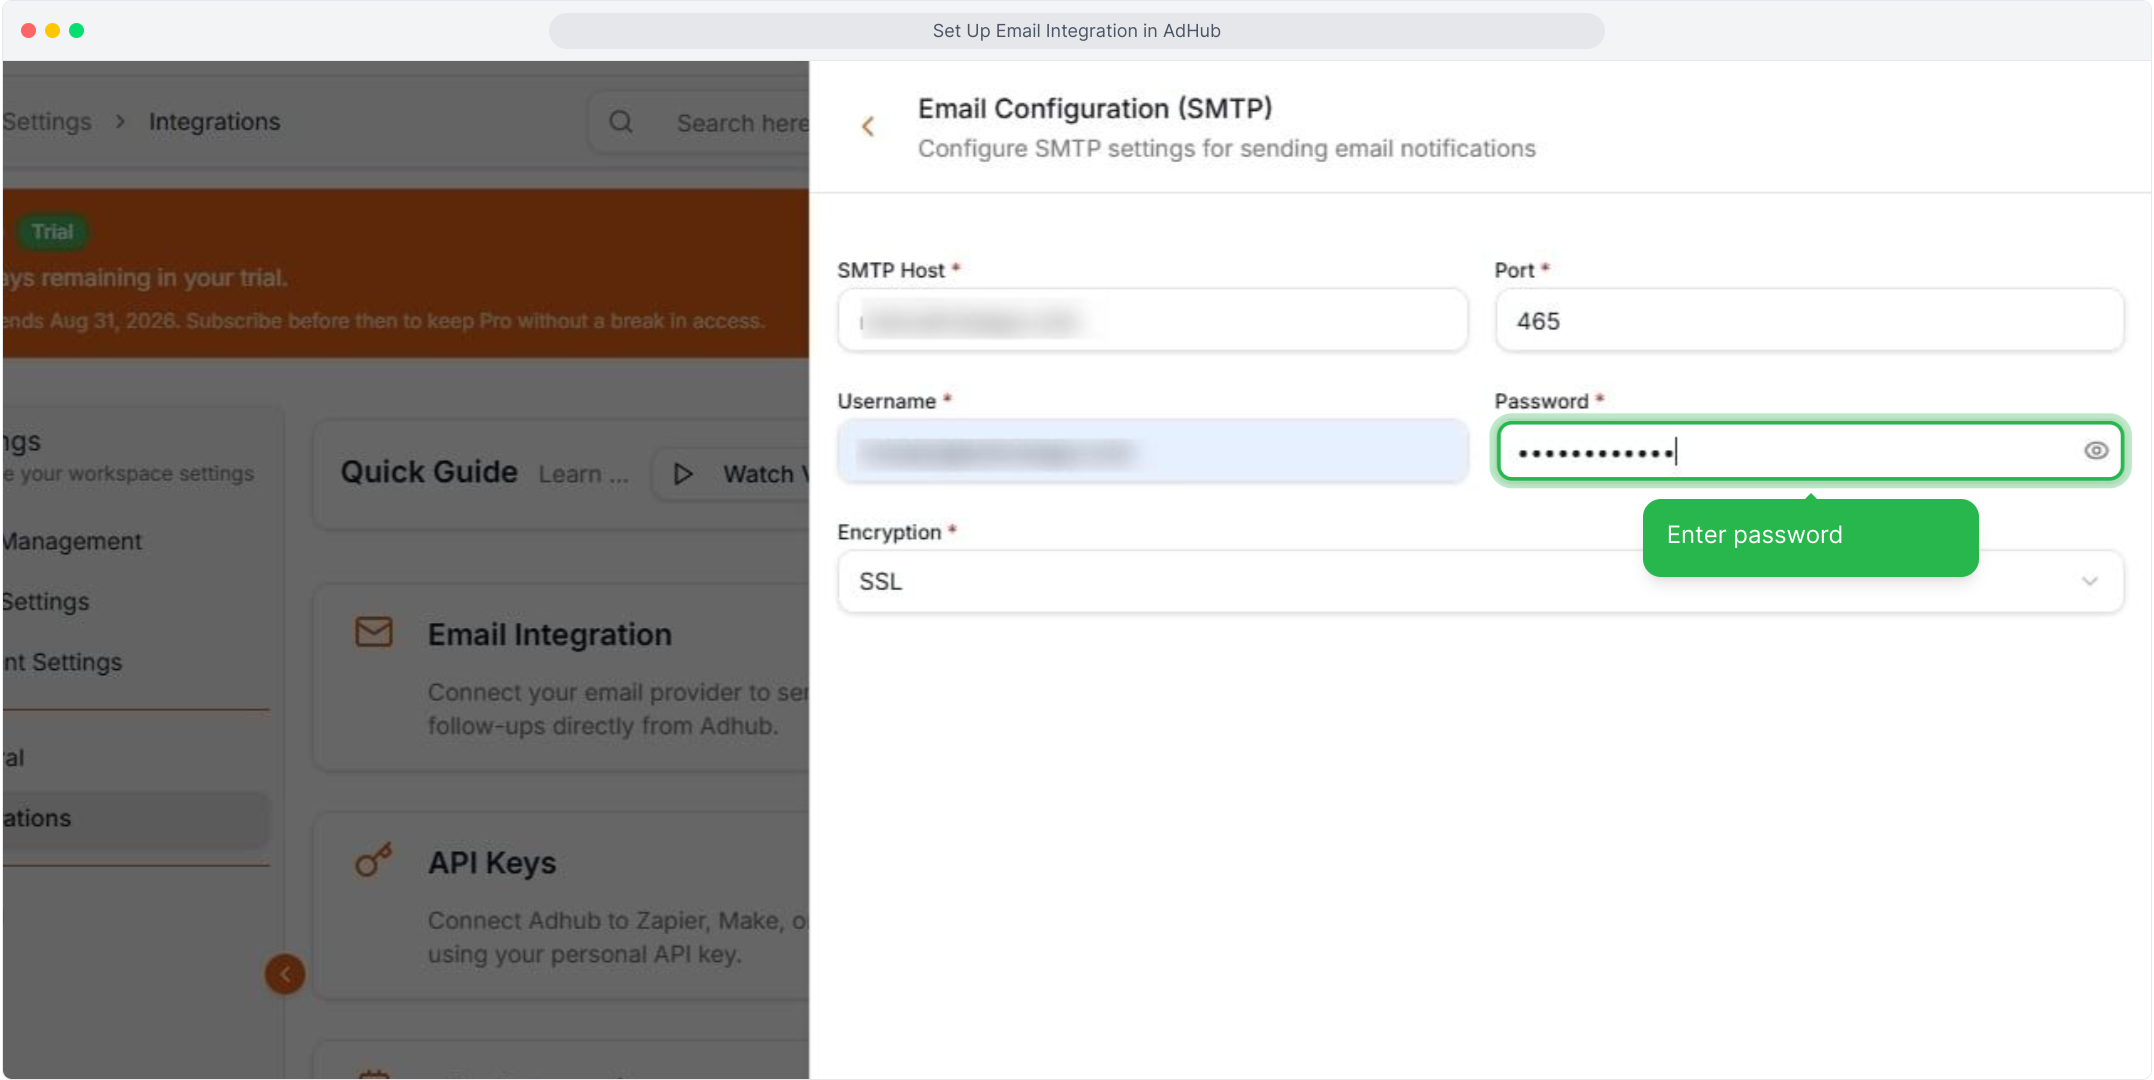Click the Trial badge
2154x1080 pixels.
pos(52,232)
